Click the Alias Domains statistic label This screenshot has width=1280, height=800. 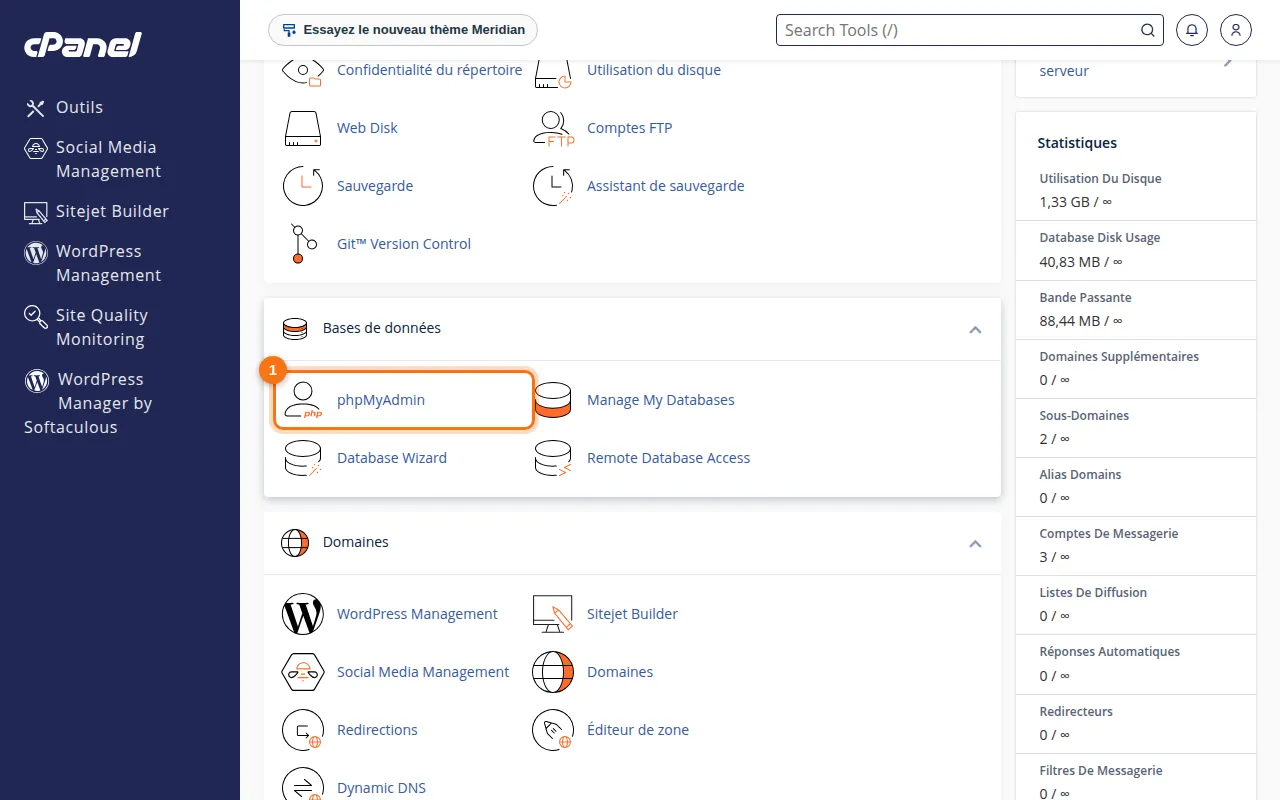[1080, 474]
